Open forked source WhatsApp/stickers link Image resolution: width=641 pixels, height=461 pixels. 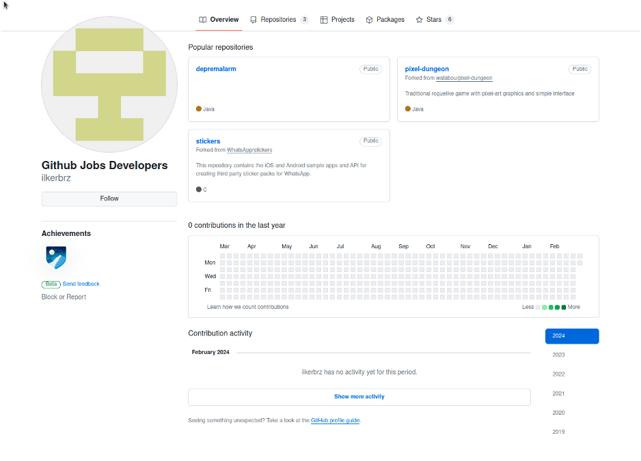249,150
